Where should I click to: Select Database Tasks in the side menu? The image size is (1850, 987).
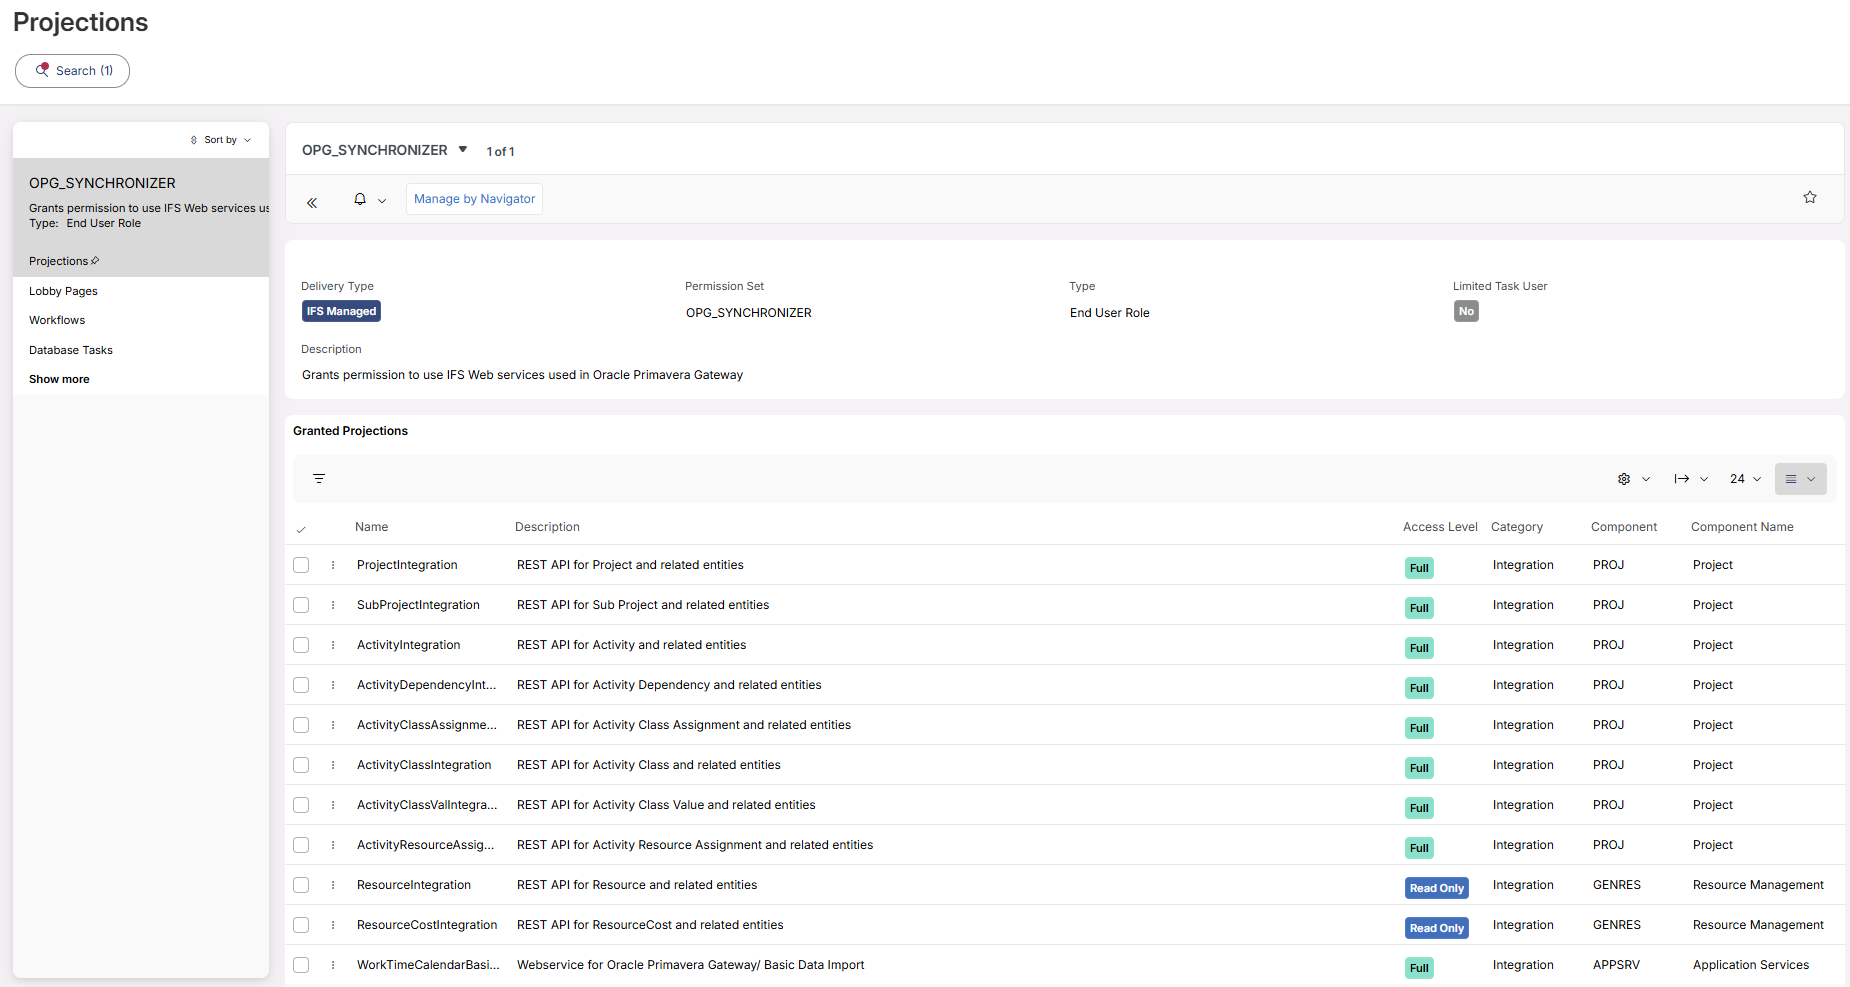(71, 350)
